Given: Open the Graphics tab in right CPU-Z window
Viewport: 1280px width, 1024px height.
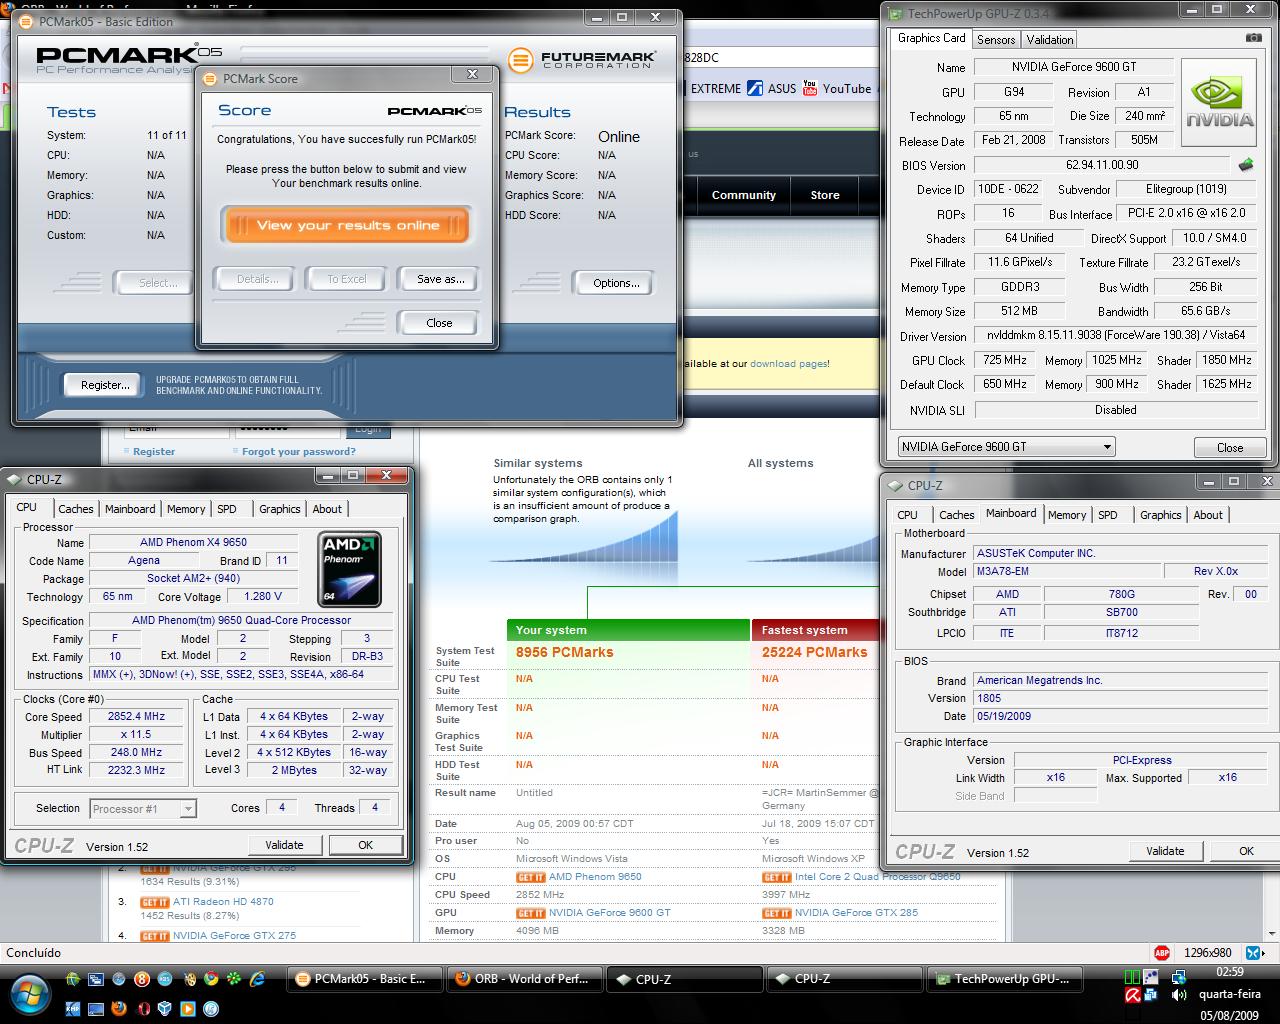Looking at the screenshot, I should tap(1161, 515).
